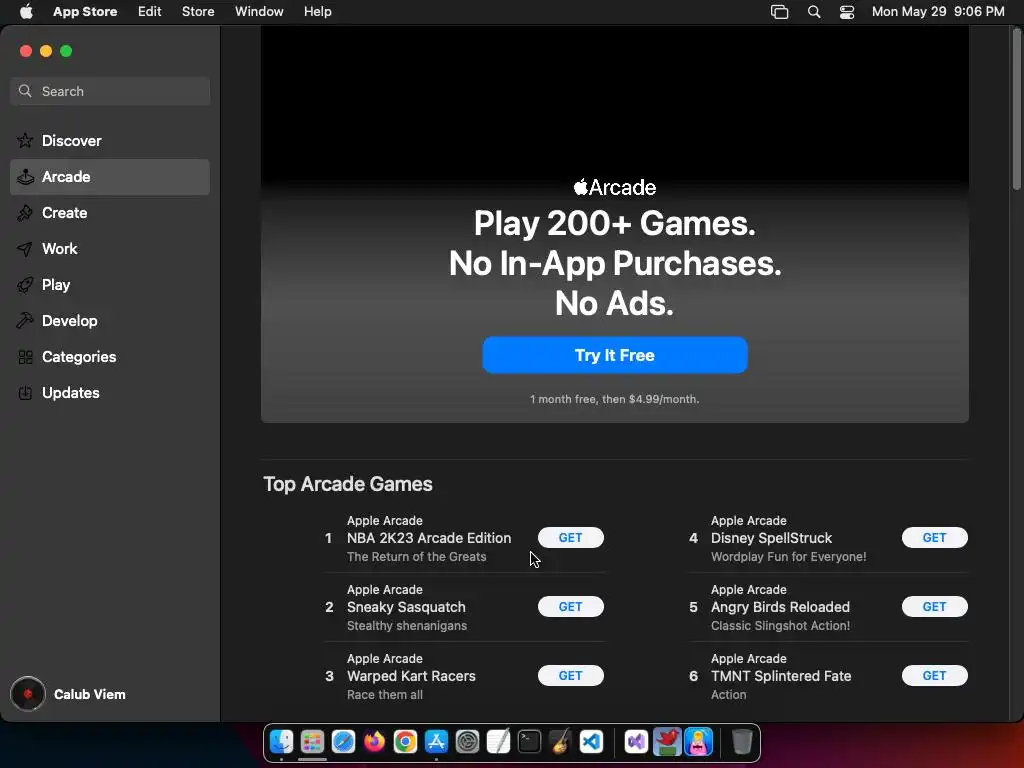Open the Create section brush icon
Screen dimensions: 1024x768
point(25,213)
